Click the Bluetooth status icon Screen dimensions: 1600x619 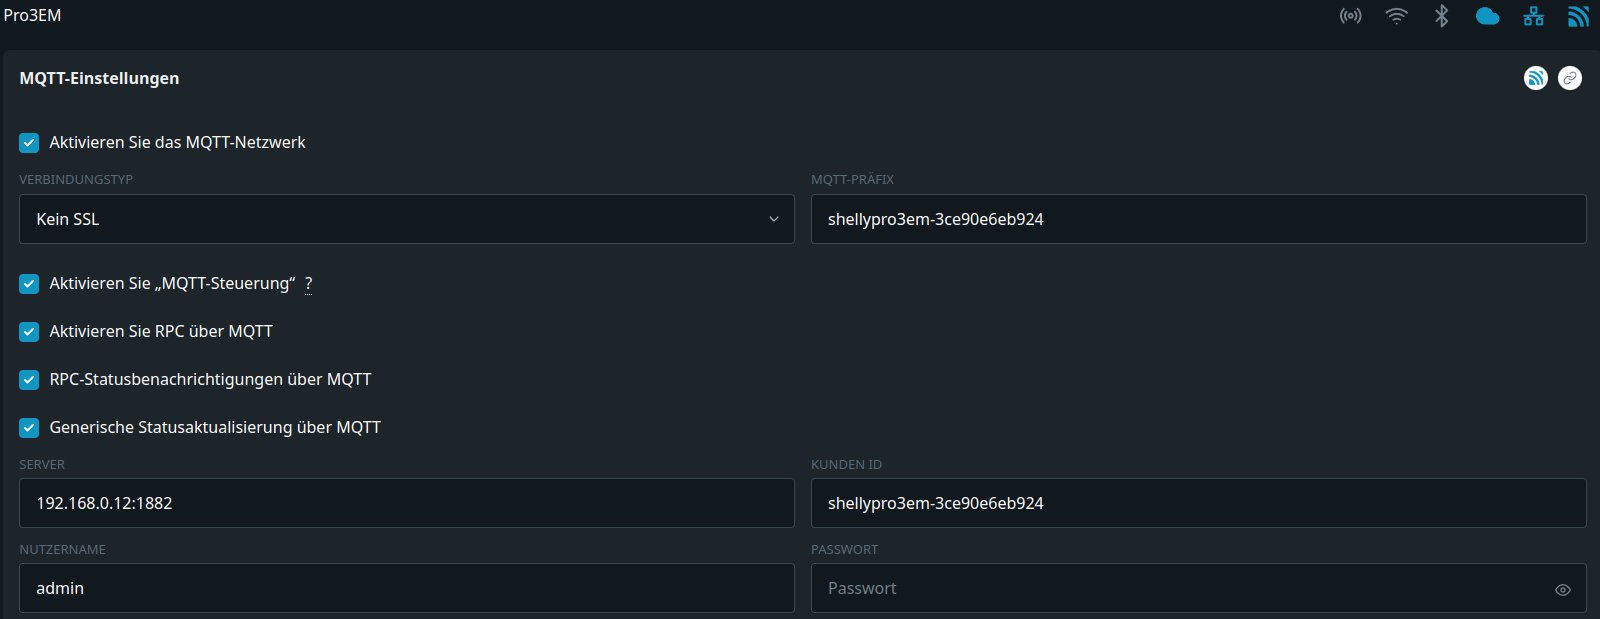(x=1441, y=16)
